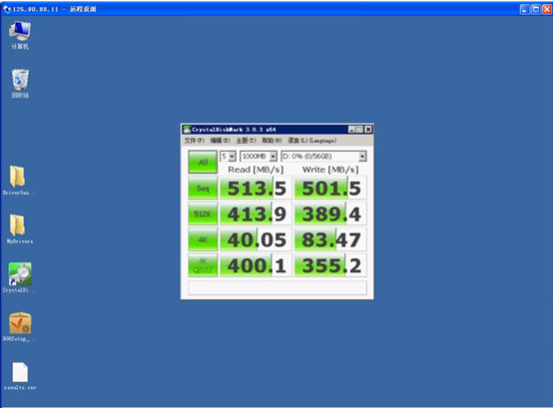
Task: Start the Seq benchmark test
Action: [x=202, y=188]
